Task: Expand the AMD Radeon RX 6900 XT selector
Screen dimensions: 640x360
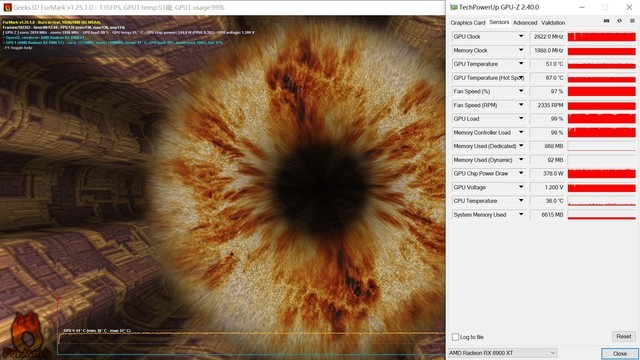Action: [x=502, y=353]
